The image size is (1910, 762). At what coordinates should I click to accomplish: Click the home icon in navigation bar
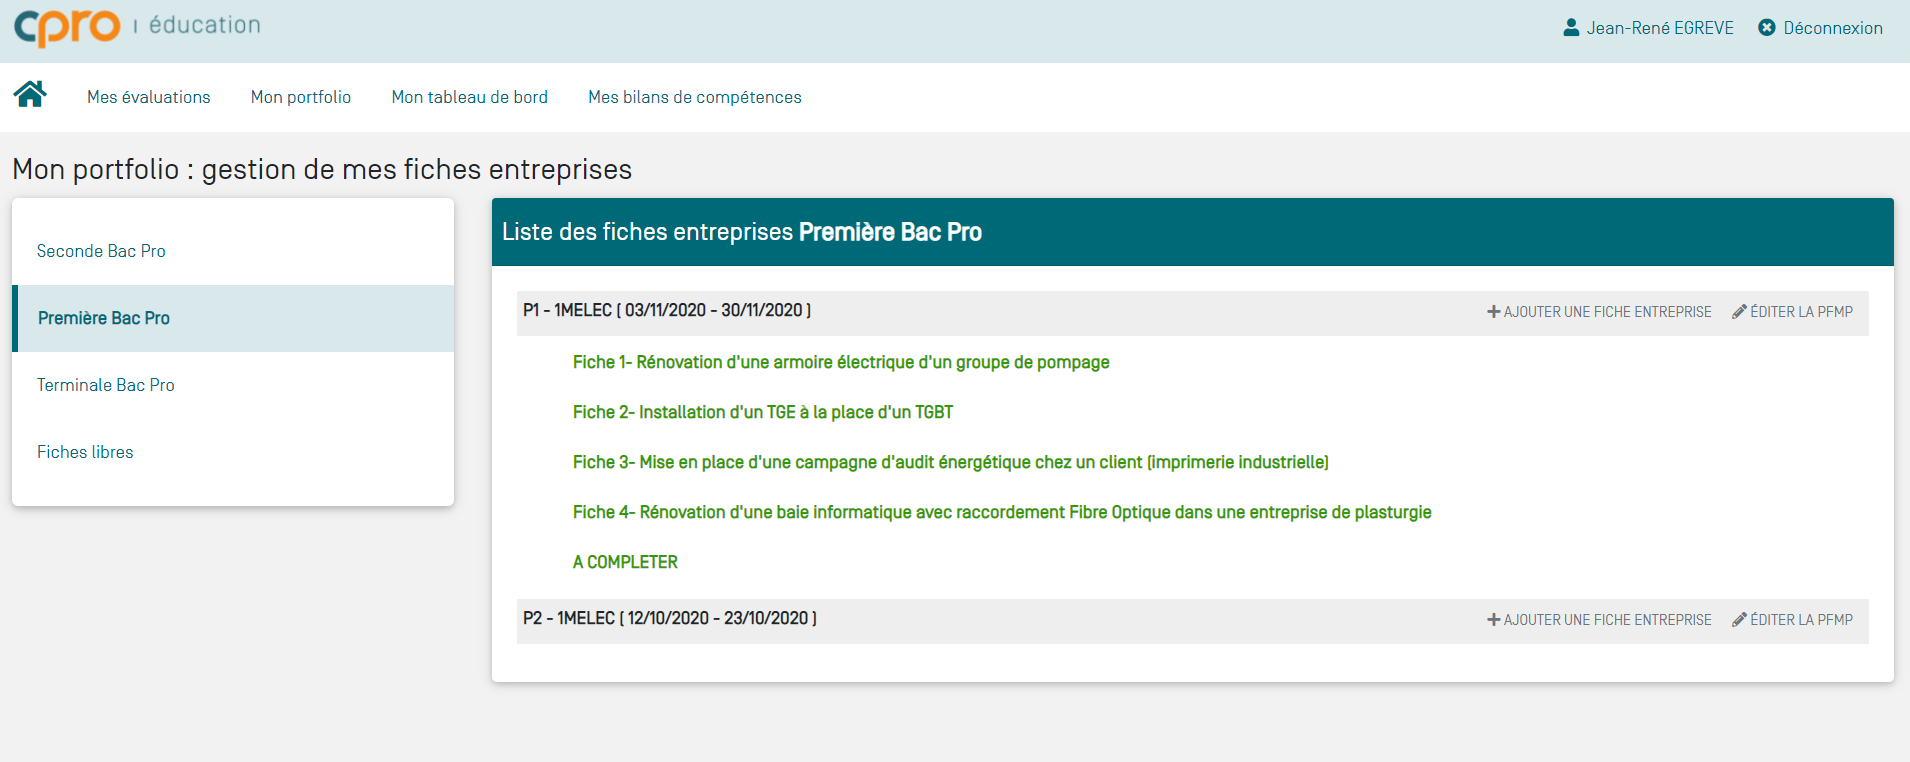click(x=30, y=94)
